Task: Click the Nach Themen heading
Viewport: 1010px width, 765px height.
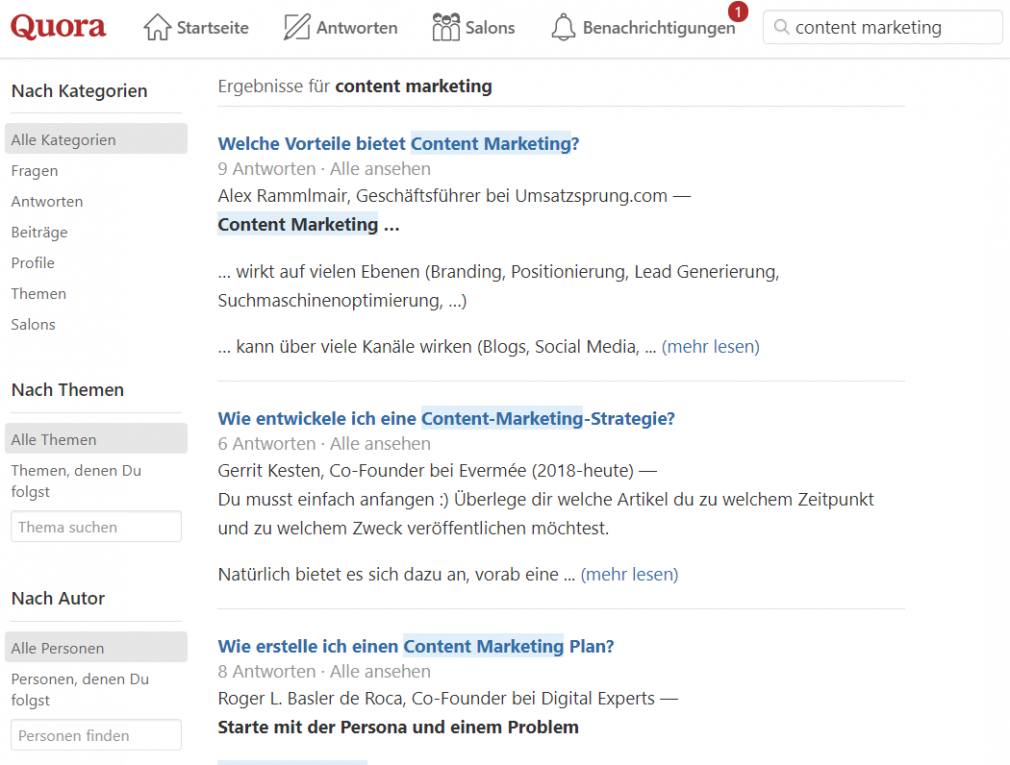Action: coord(68,390)
